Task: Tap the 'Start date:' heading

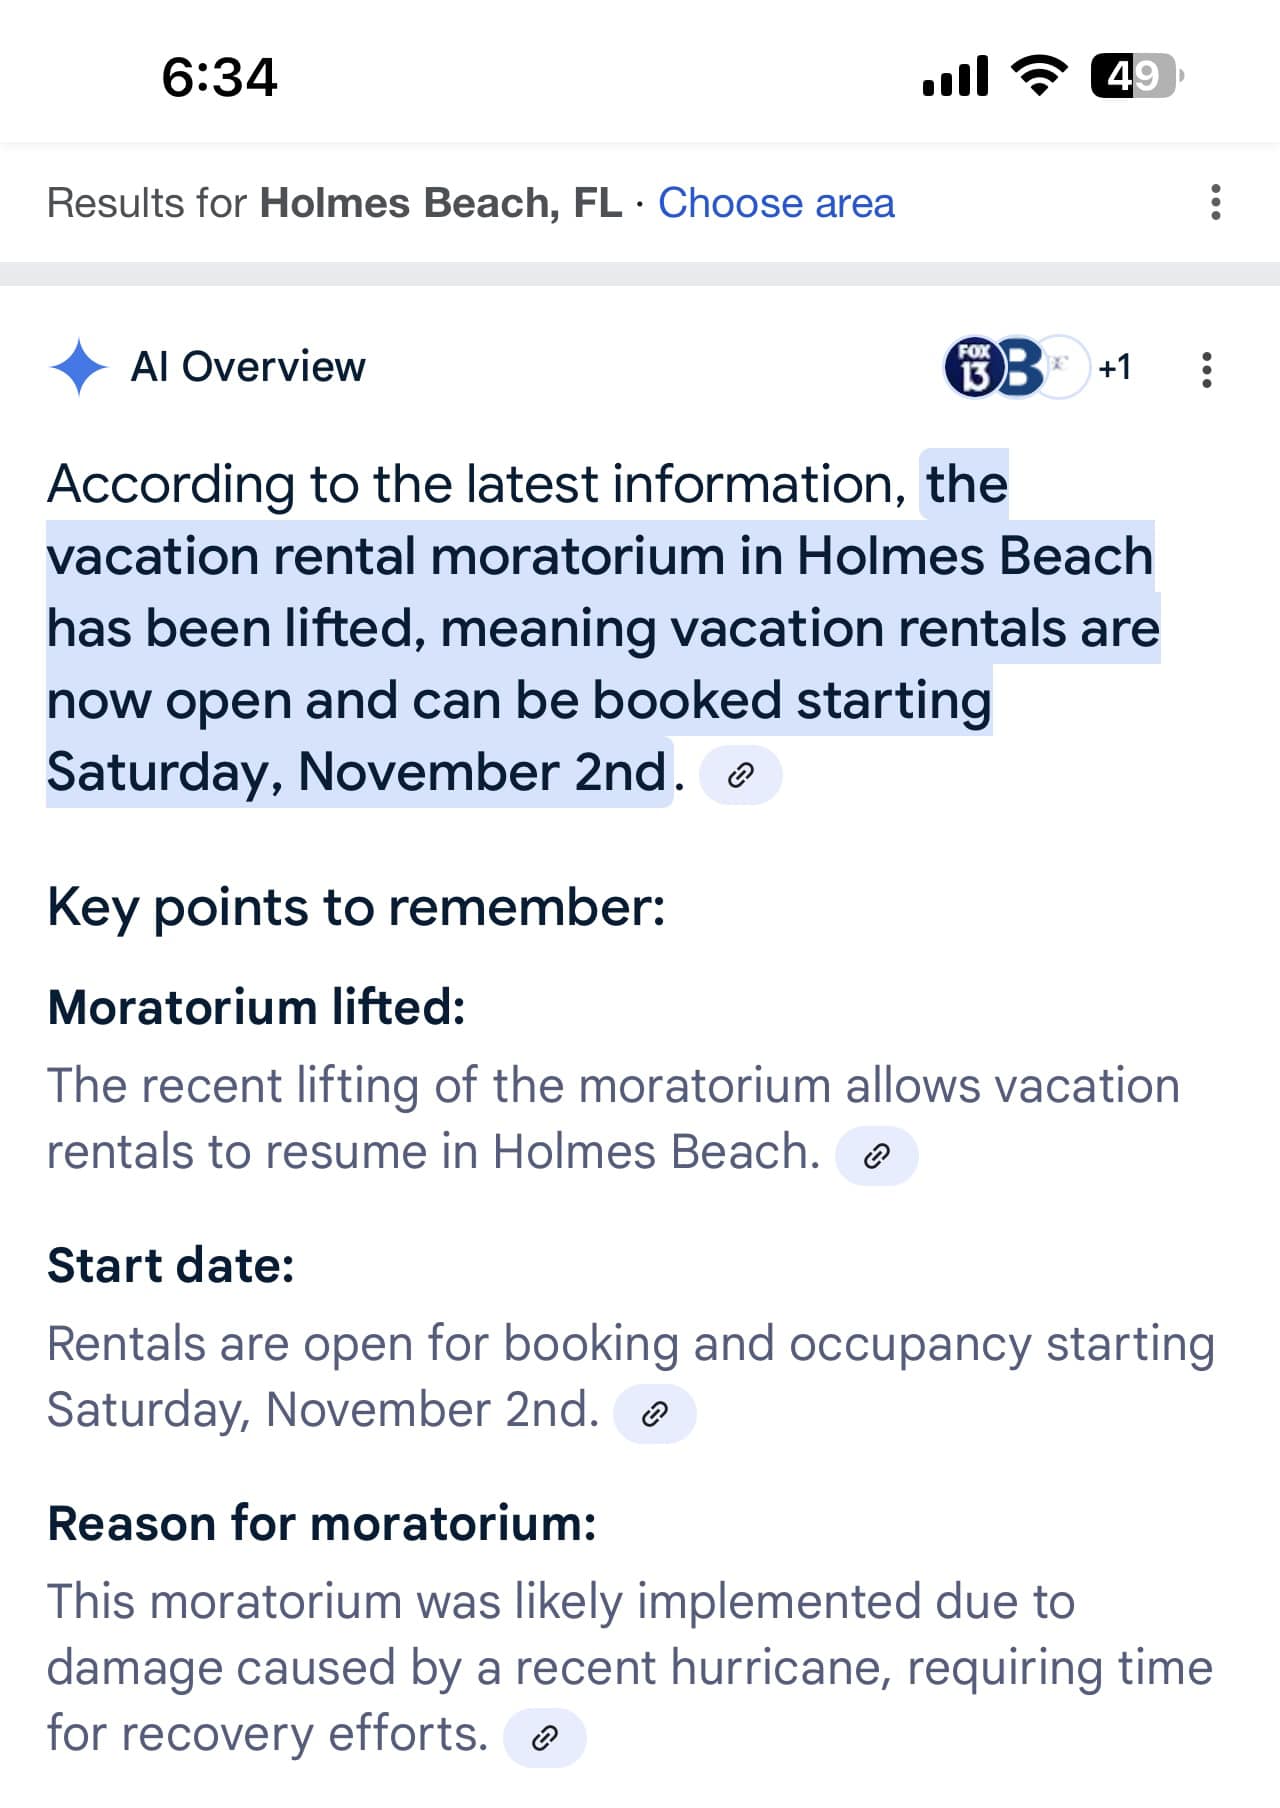Action: [x=171, y=1265]
